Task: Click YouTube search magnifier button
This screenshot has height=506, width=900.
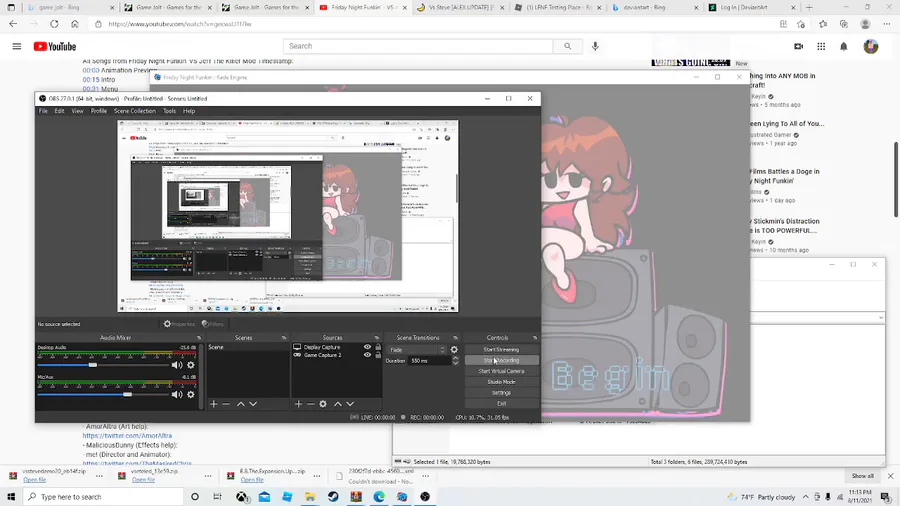Action: point(568,46)
